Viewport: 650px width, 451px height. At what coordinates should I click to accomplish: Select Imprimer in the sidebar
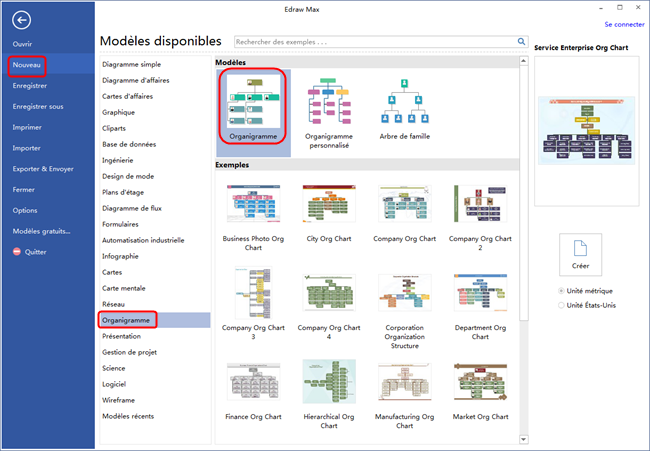[27, 127]
